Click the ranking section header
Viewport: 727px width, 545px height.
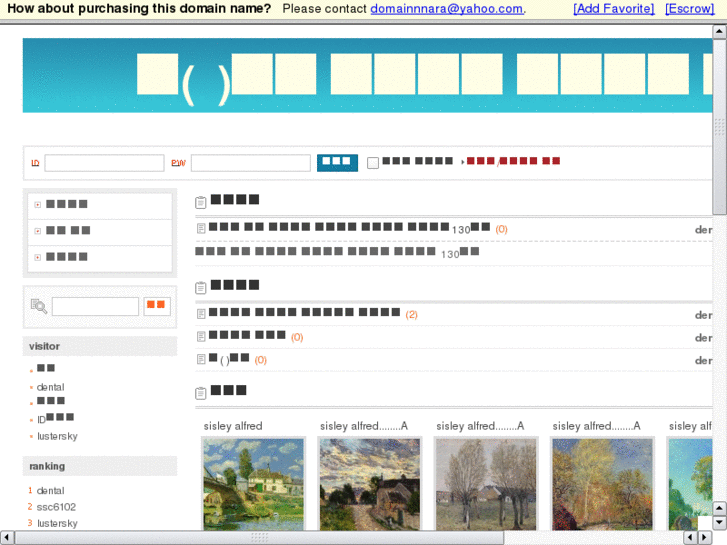100,466
